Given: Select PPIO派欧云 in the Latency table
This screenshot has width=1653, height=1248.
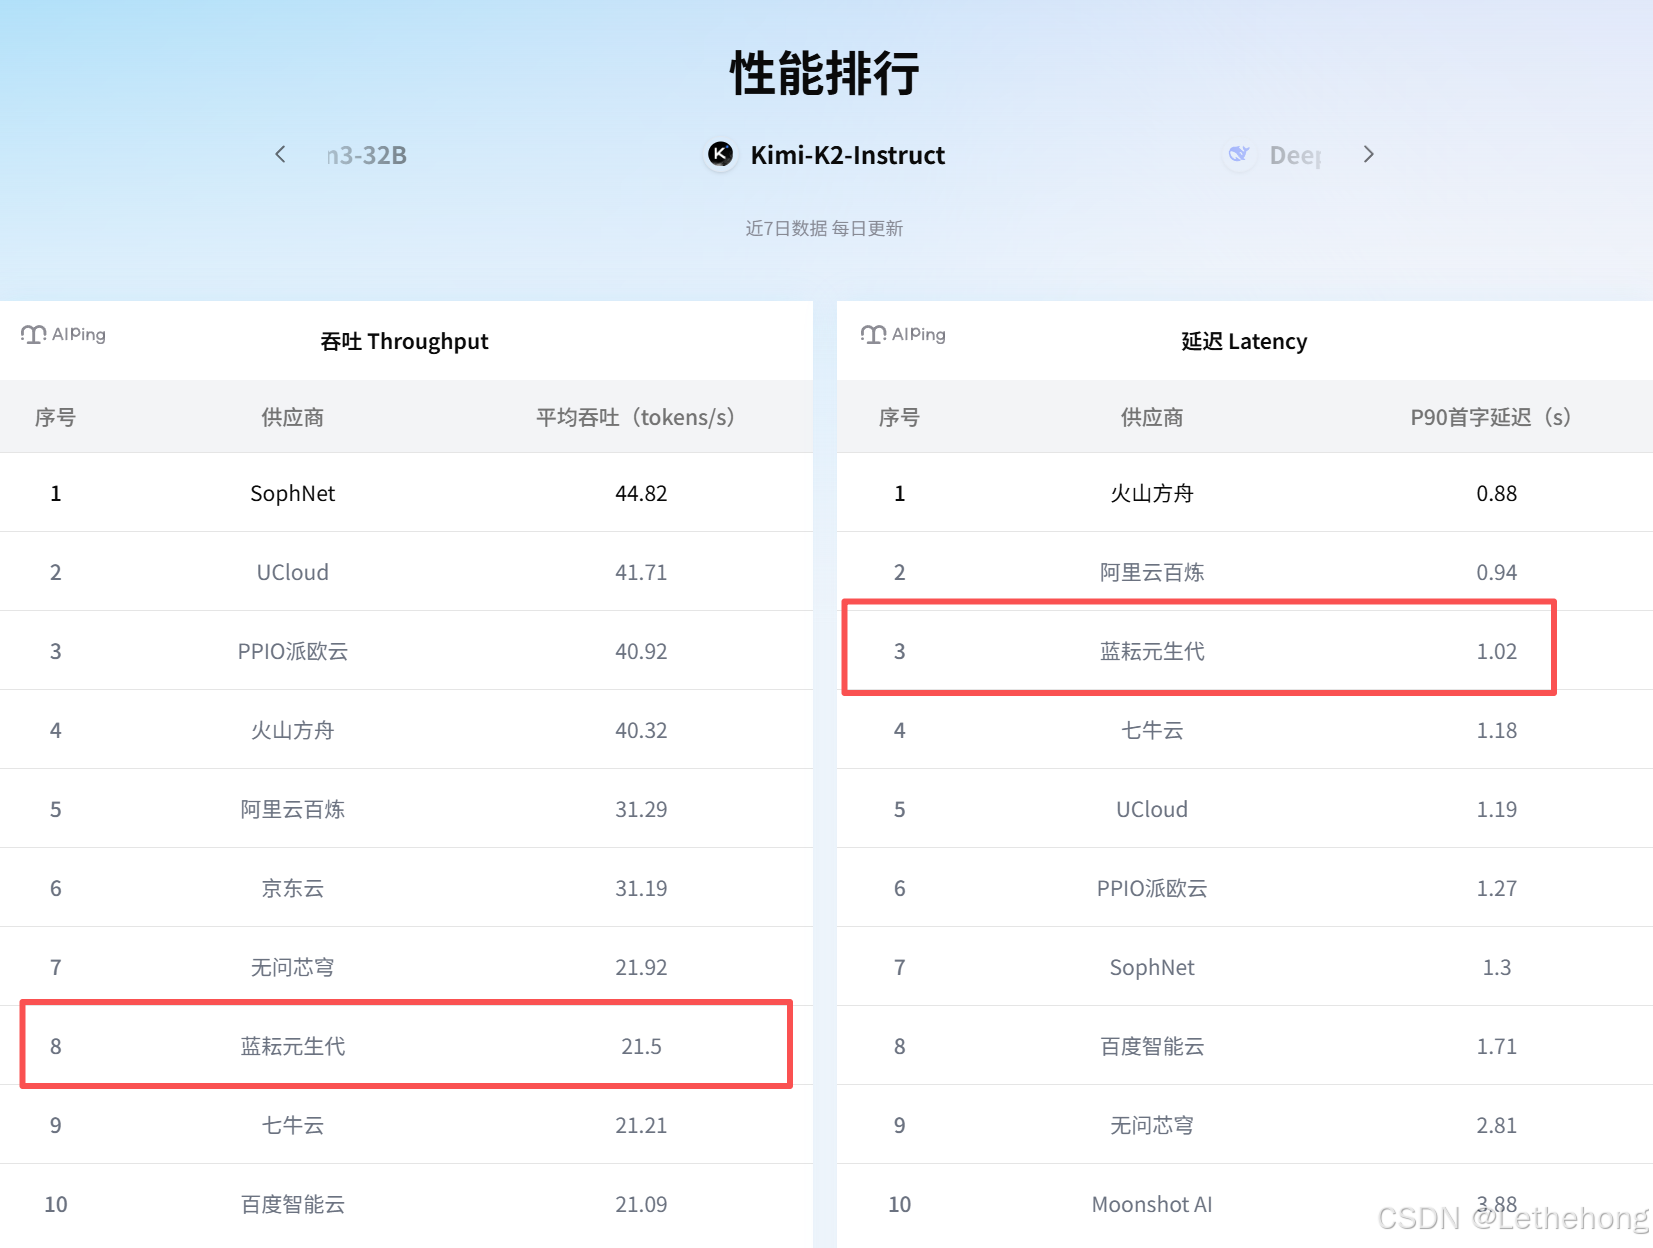Looking at the screenshot, I should coord(1152,888).
